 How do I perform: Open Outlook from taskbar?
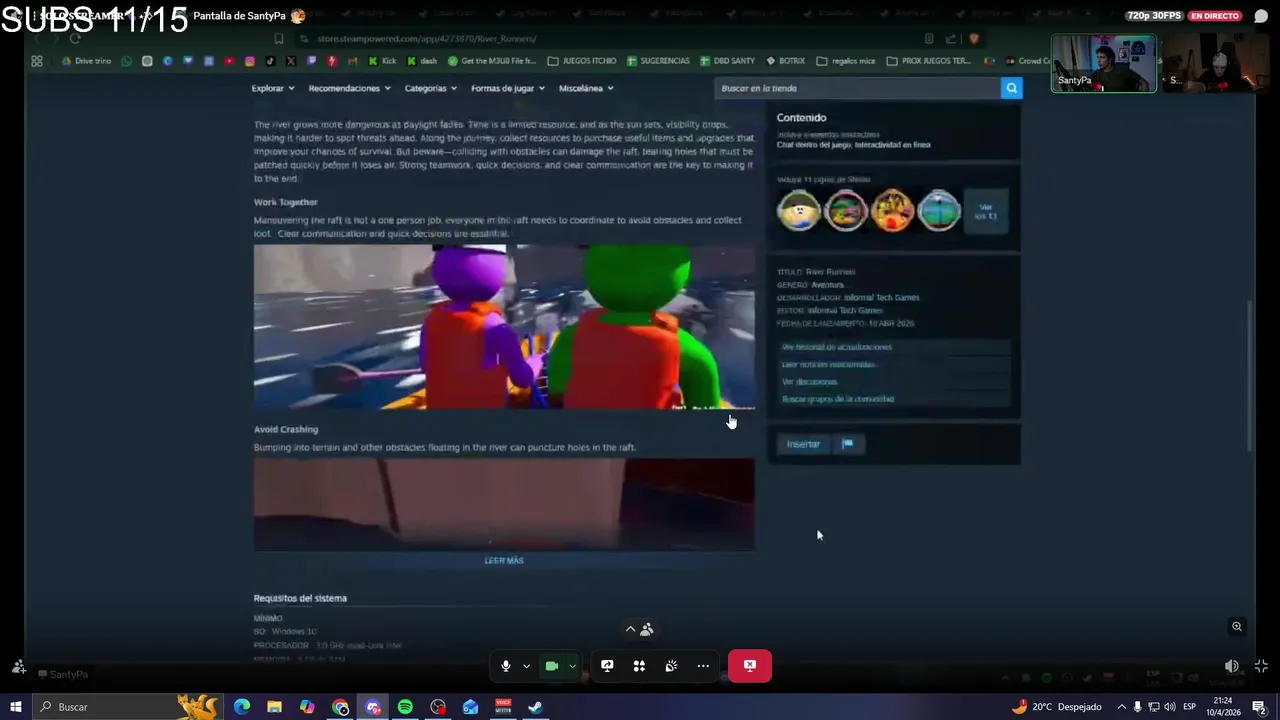point(471,707)
